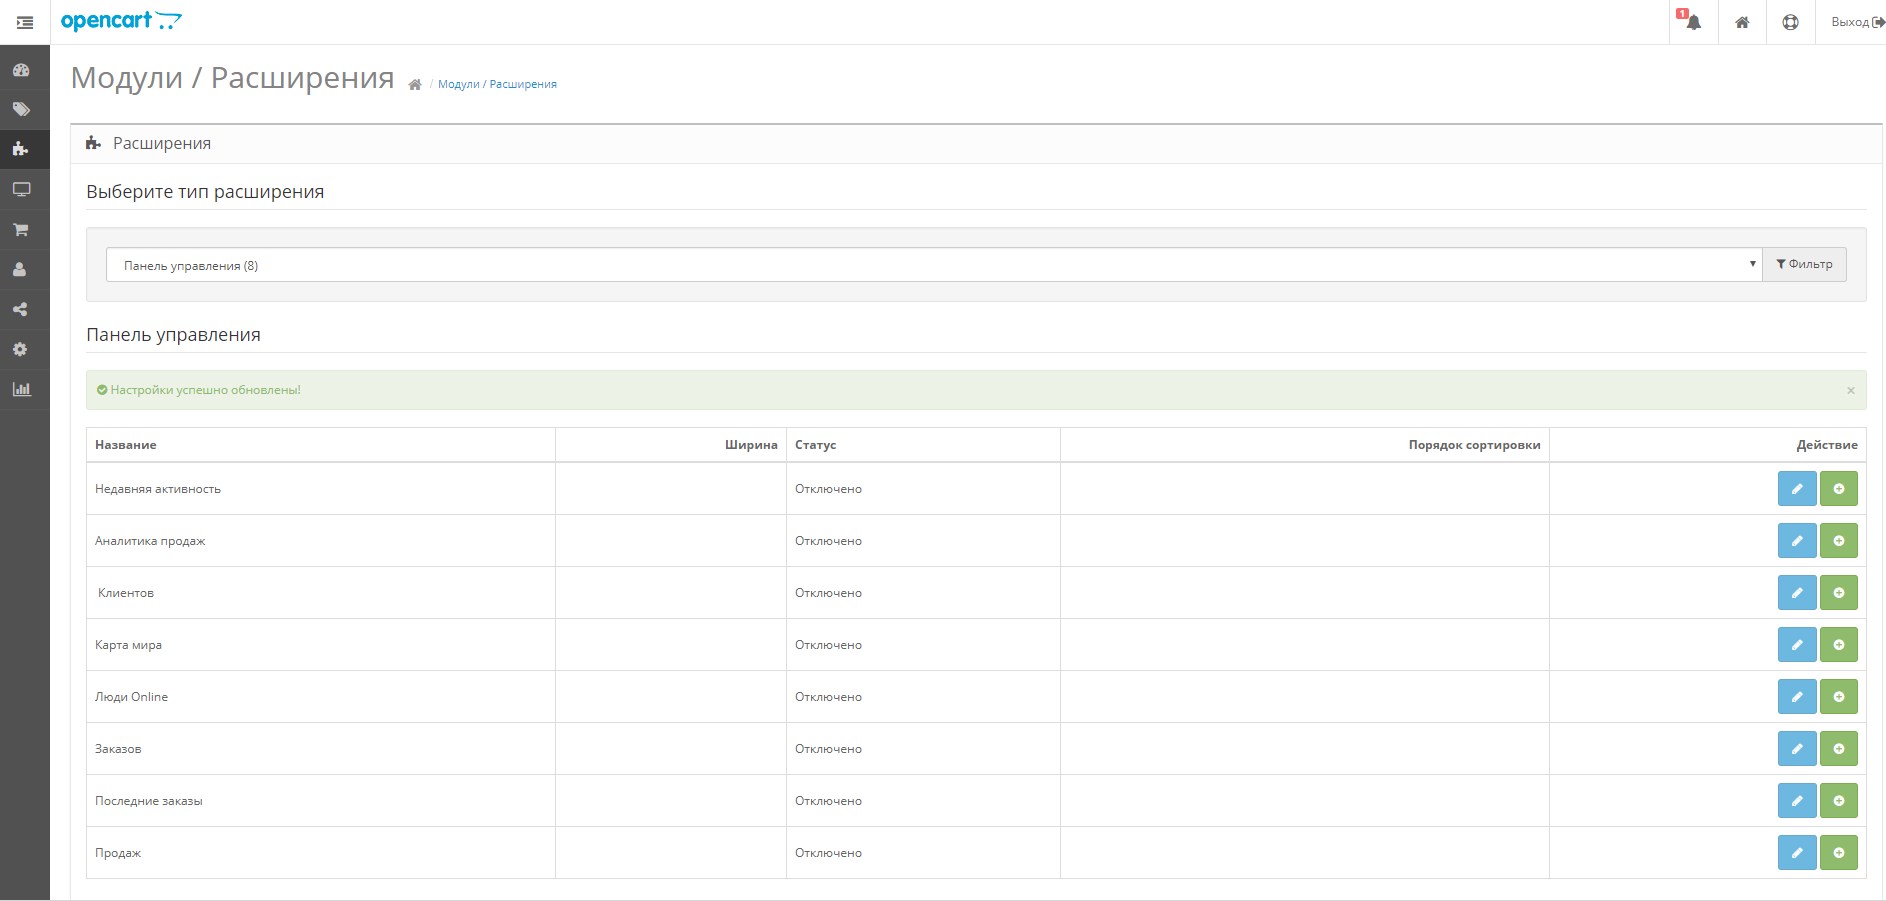1886x901 pixels.
Task: Edit the Продаж extension
Action: 1796,853
